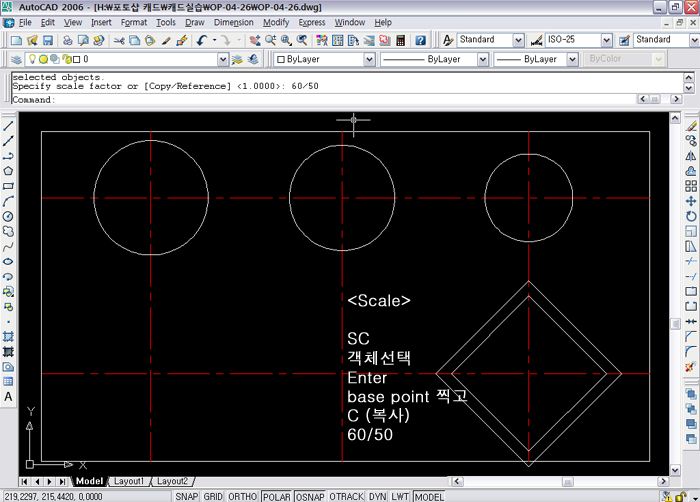700x502 pixels.
Task: Click the Mirror modify tool
Action: tap(691, 156)
